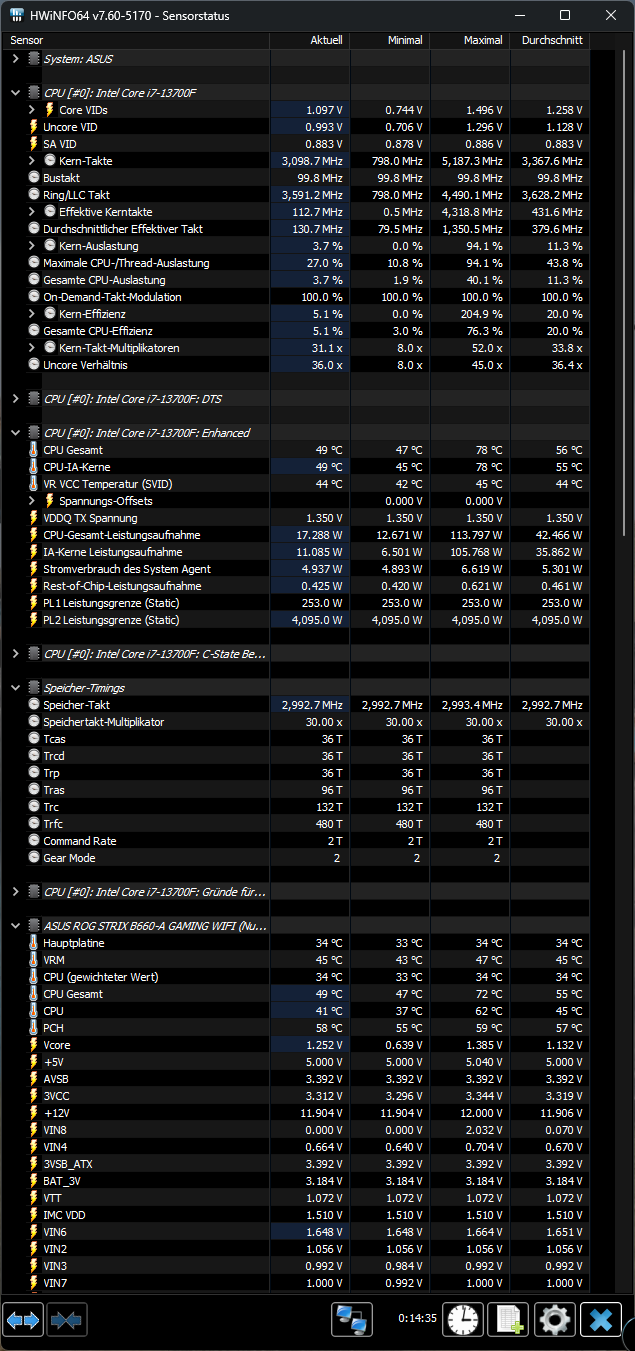Collapse the Intel Core i7-13700F: Enhanced group
635x1351 pixels.
(x=16, y=433)
